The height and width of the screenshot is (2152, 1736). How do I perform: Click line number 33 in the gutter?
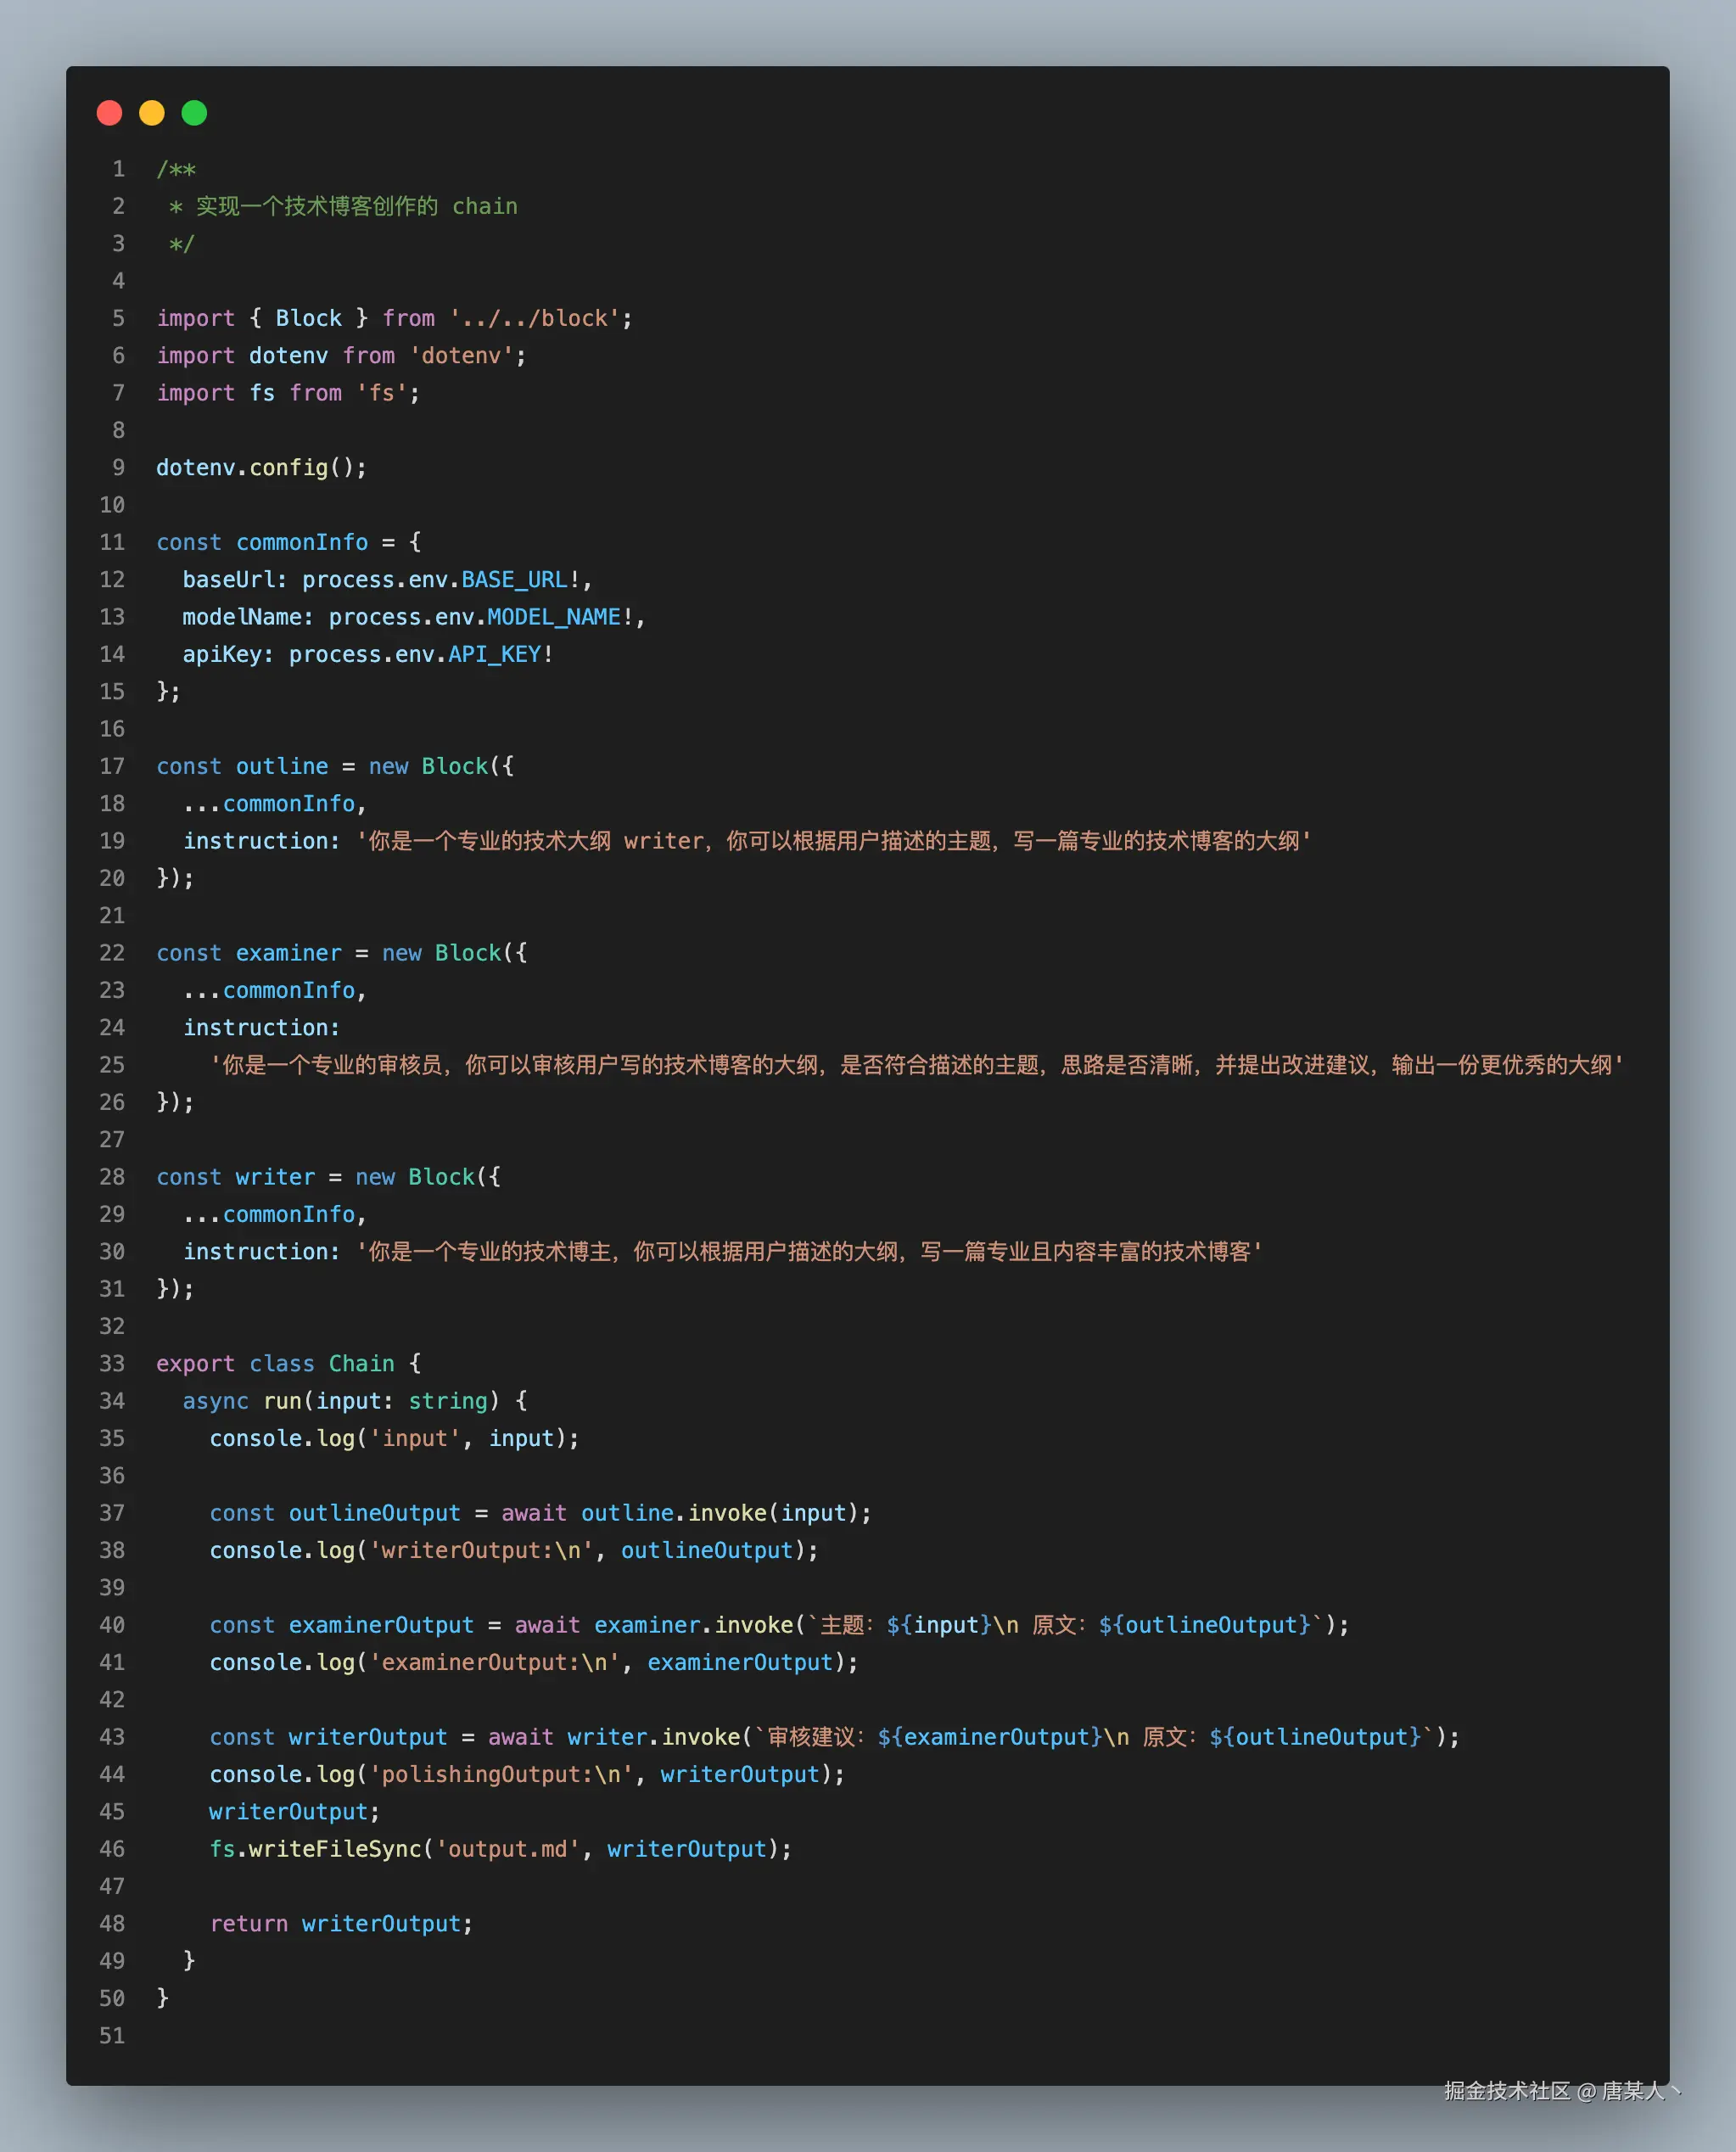pos(112,1363)
